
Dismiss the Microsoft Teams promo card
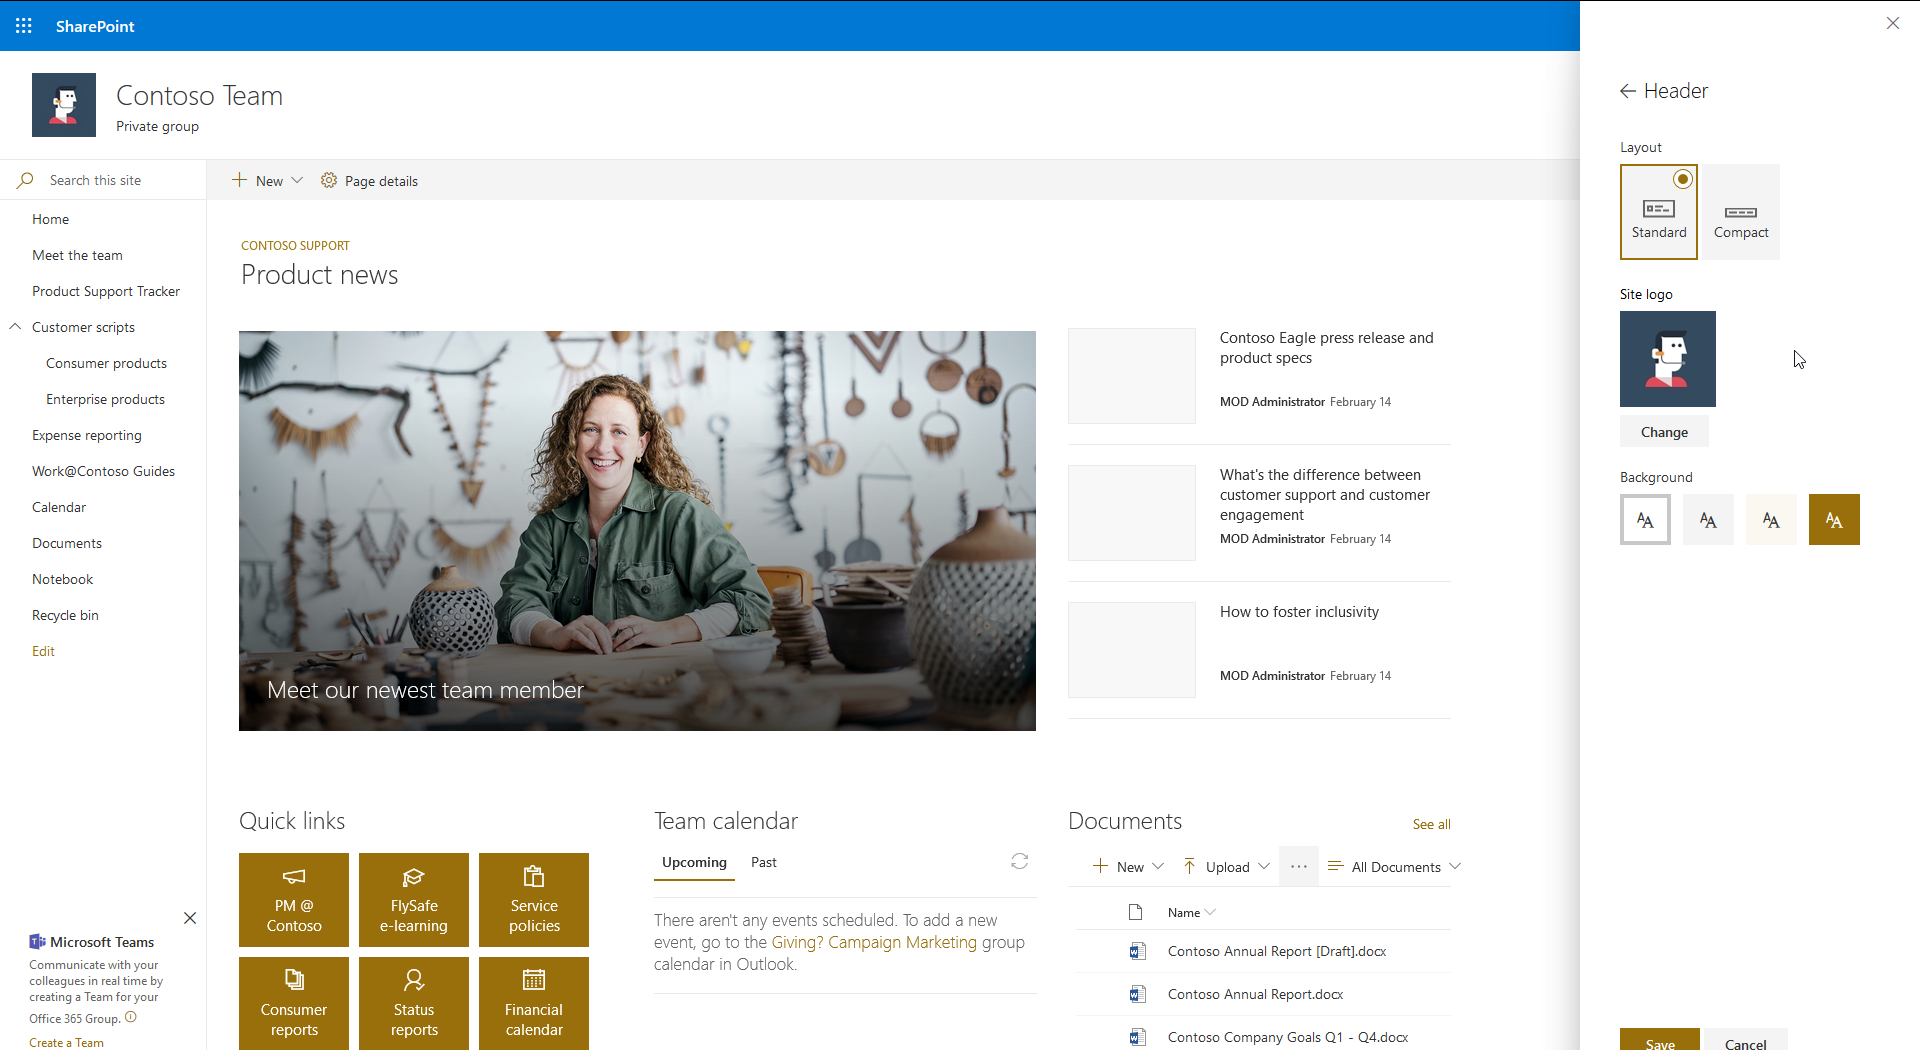pyautogui.click(x=190, y=918)
